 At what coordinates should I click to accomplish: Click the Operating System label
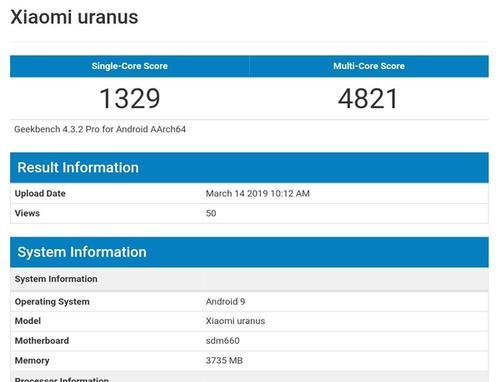tap(52, 302)
